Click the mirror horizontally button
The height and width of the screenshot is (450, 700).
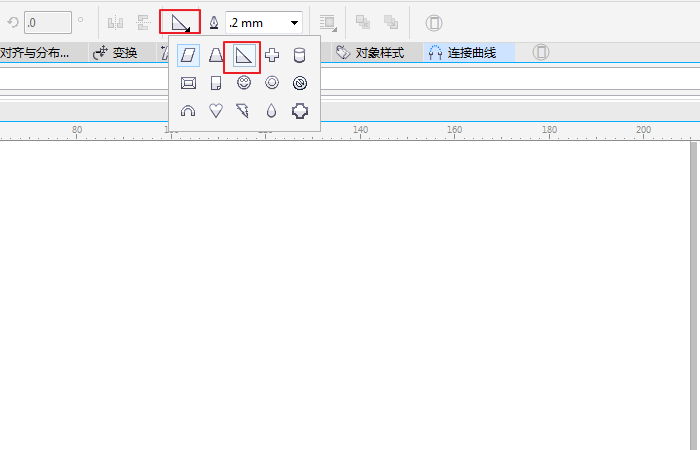click(x=115, y=22)
